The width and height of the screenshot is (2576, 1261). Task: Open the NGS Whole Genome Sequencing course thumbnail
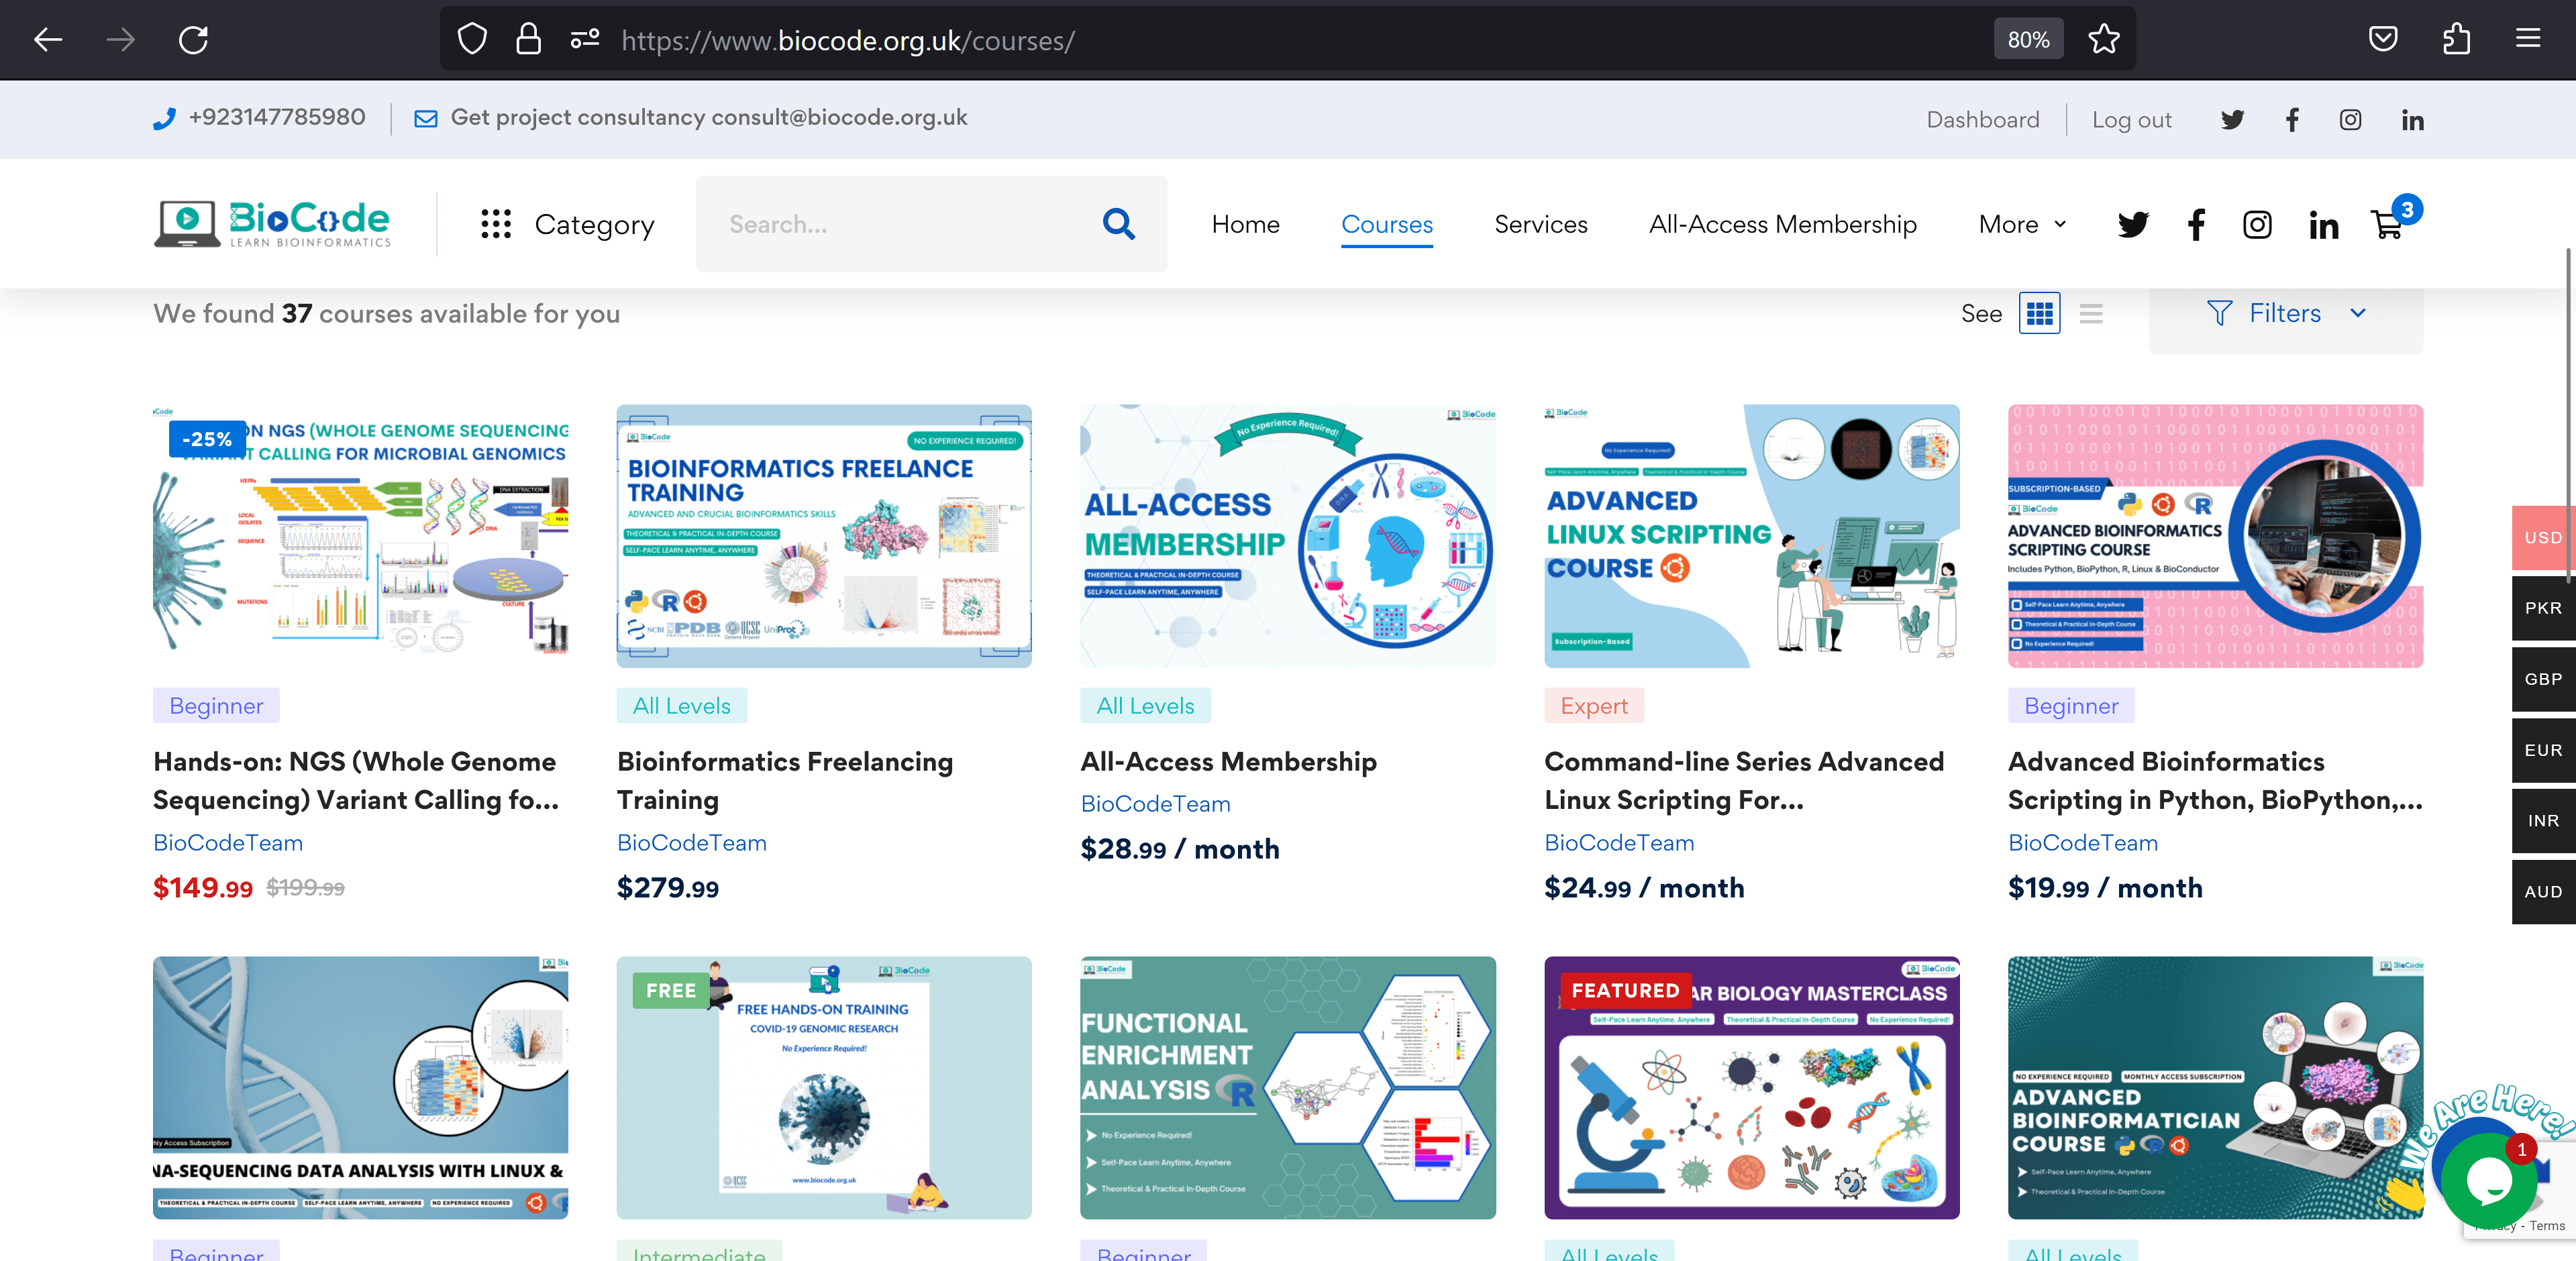(360, 536)
